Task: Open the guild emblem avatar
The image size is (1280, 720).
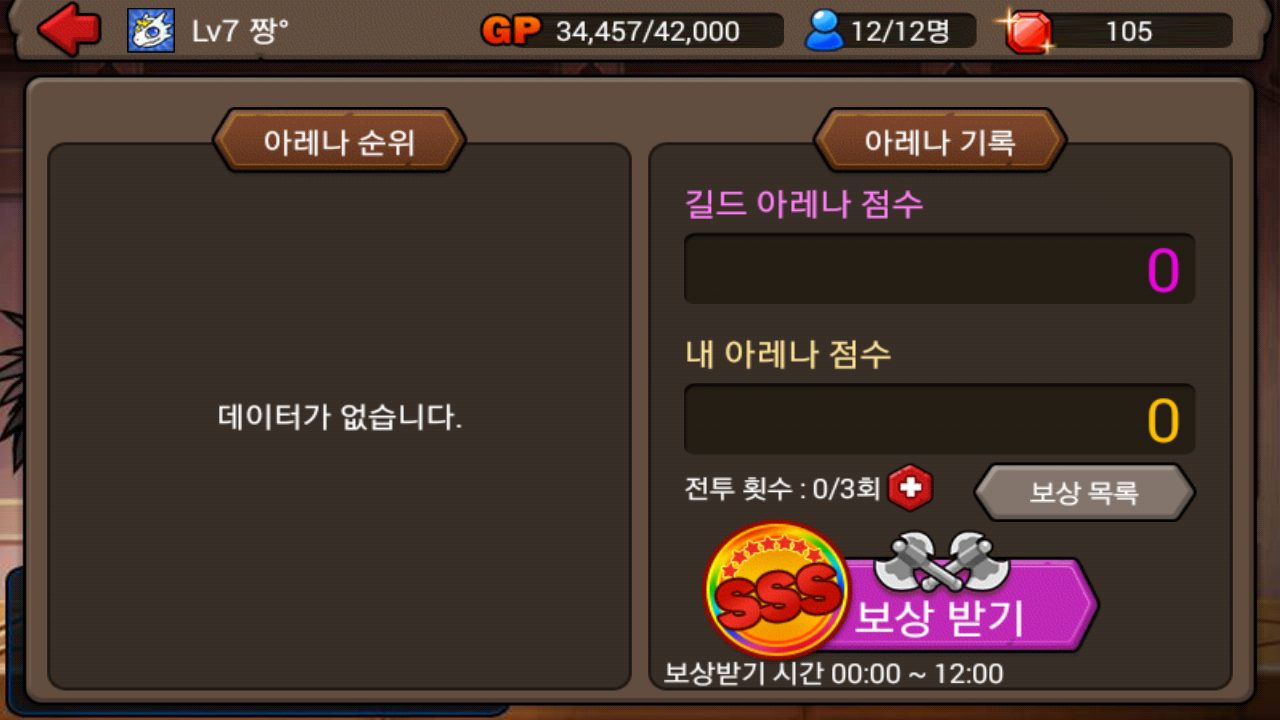Action: pos(151,31)
